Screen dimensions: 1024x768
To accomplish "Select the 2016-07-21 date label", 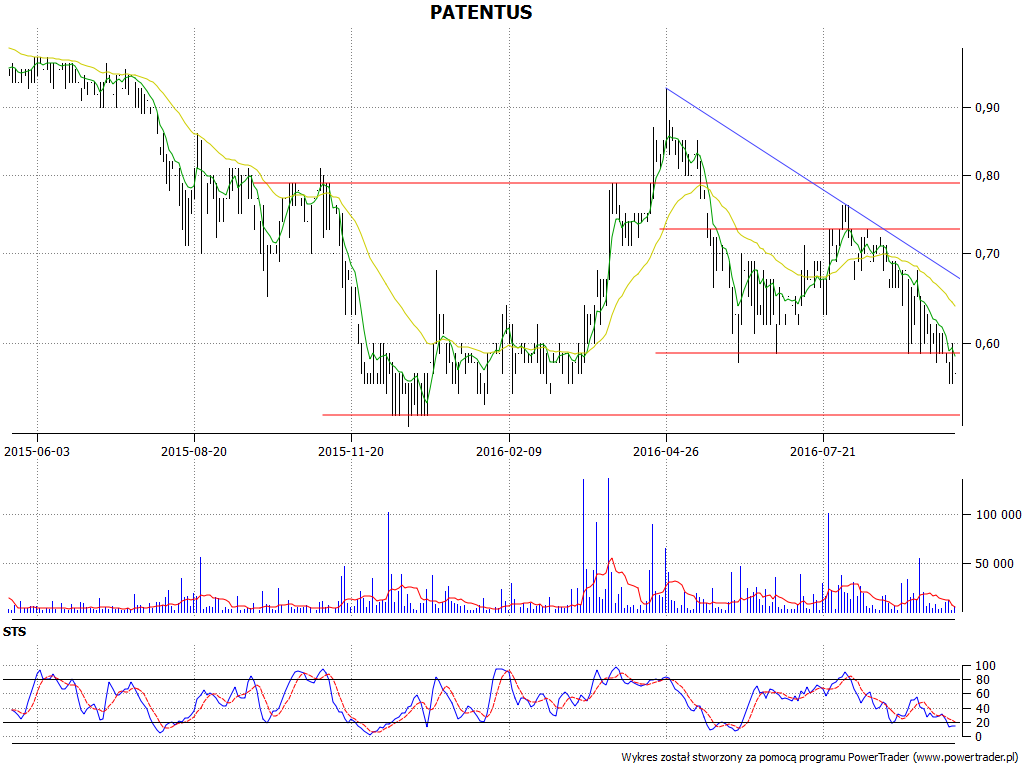I will (x=823, y=451).
